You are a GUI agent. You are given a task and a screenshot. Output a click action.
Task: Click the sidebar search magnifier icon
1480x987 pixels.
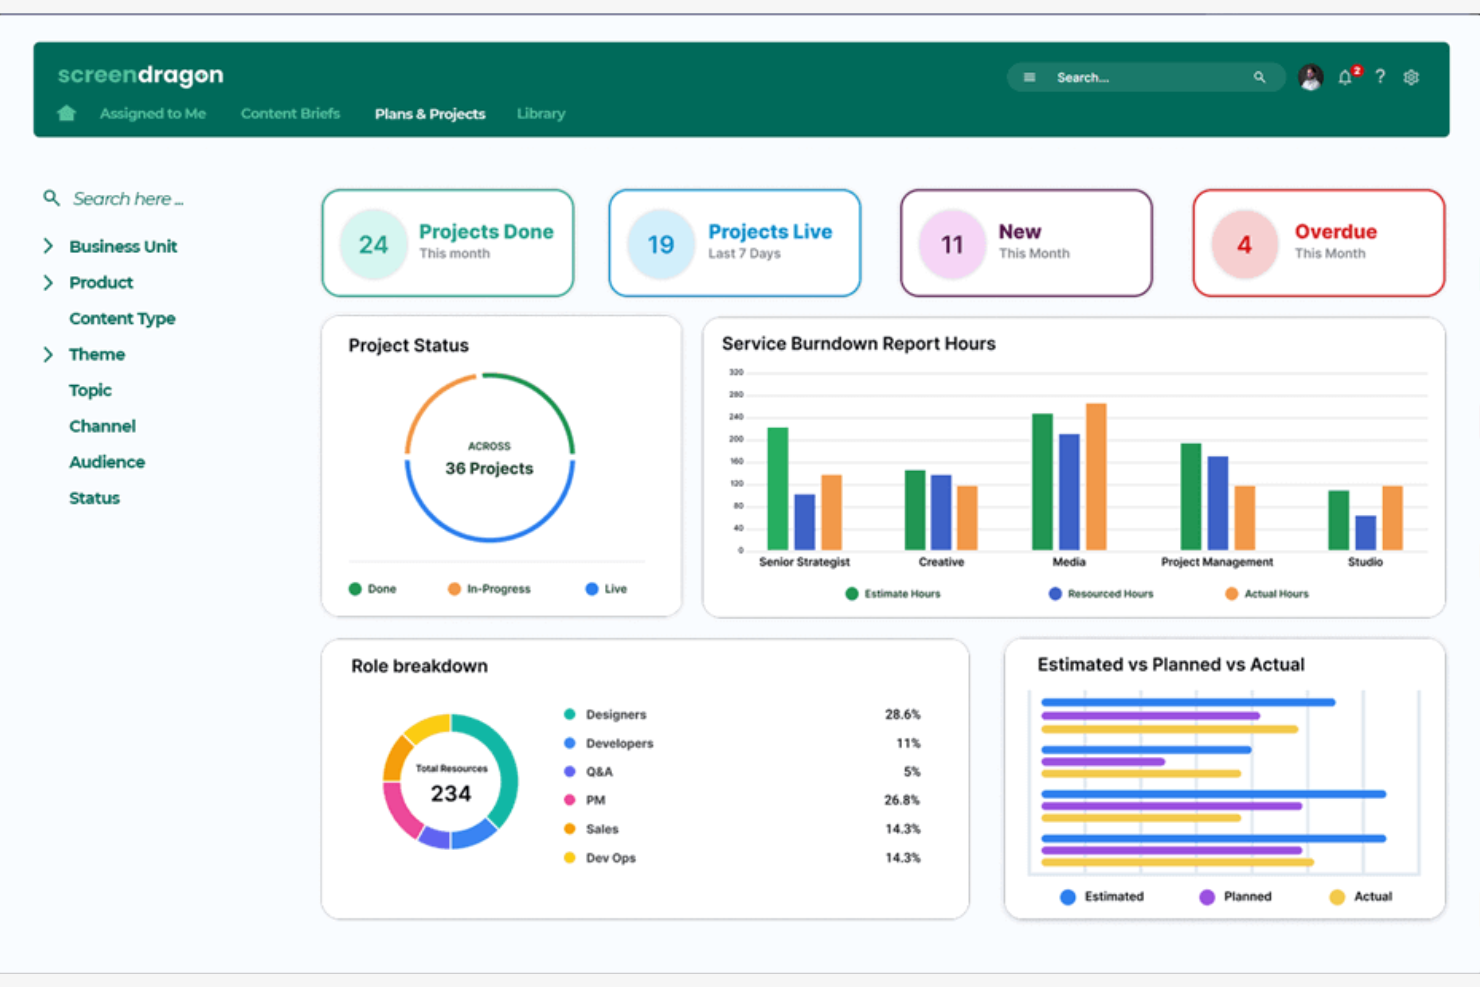point(51,197)
